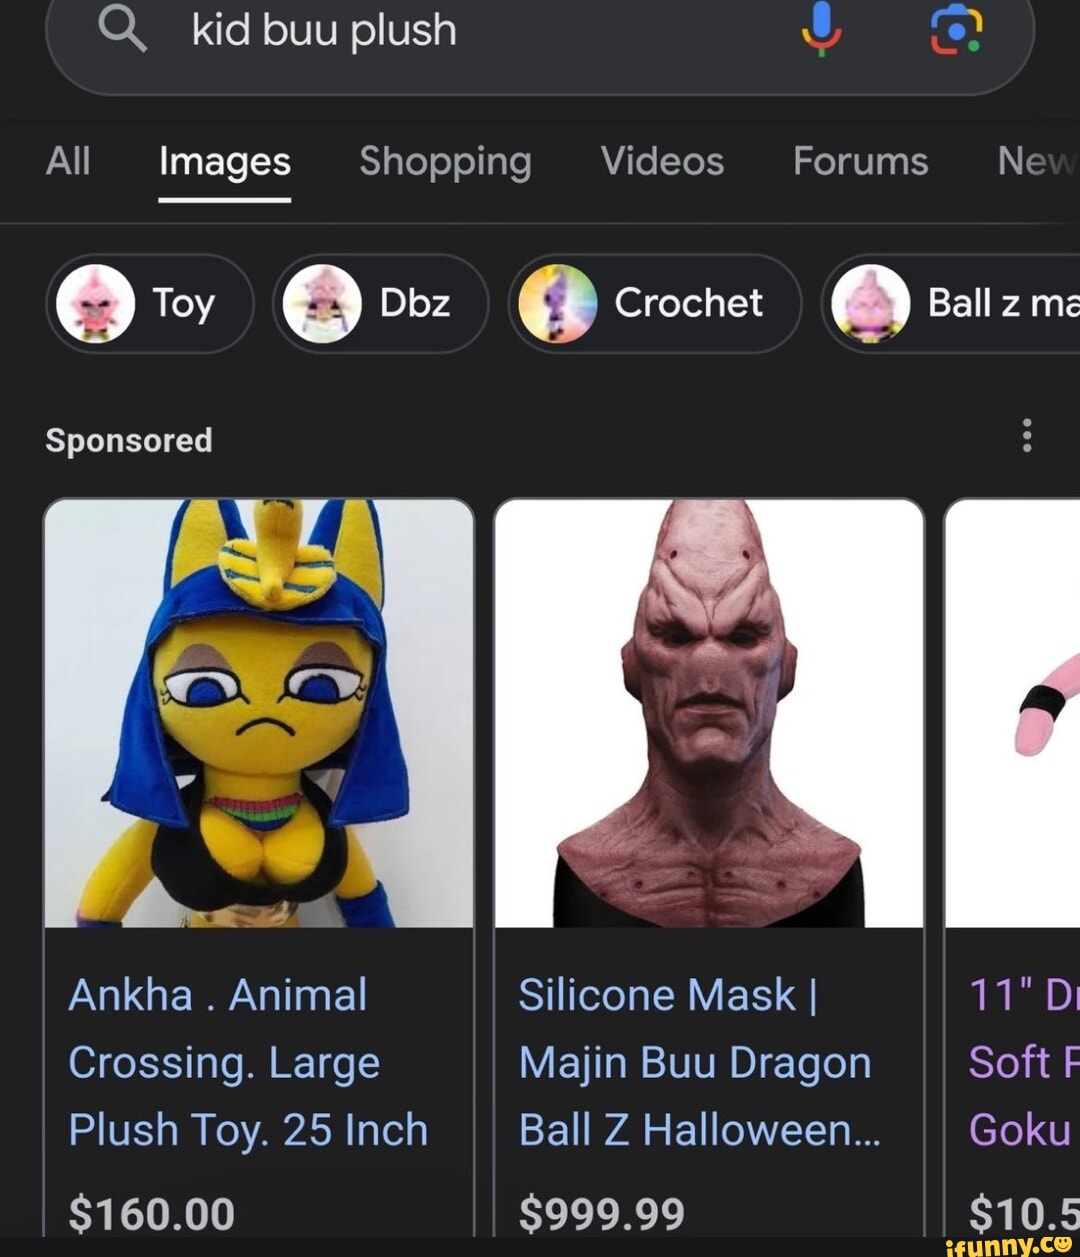Open Google Lens camera search
Image resolution: width=1080 pixels, height=1257 pixels.
[957, 31]
